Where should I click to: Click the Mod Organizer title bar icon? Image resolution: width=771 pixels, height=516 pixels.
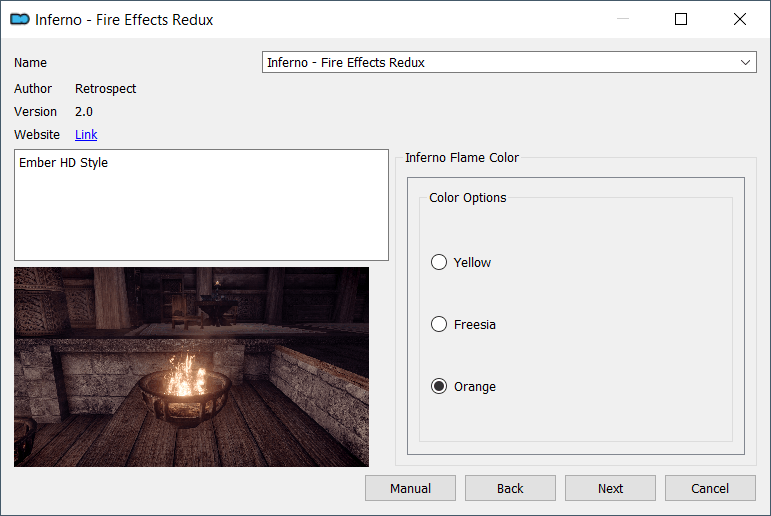click(x=20, y=19)
